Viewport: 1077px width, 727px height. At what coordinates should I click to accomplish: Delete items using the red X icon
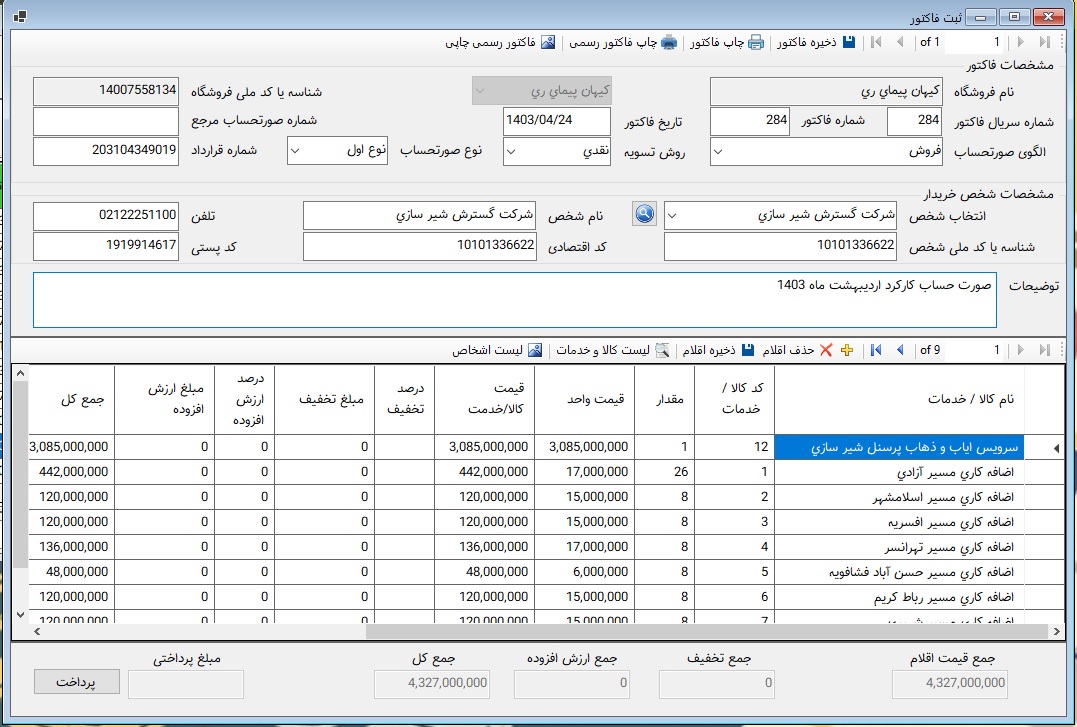pos(825,350)
